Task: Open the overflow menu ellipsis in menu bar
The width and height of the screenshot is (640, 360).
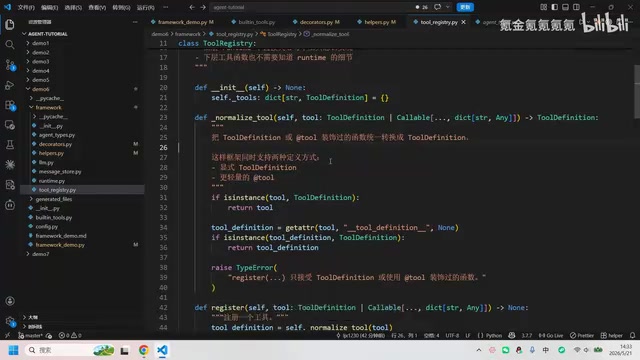Action: (165, 7)
